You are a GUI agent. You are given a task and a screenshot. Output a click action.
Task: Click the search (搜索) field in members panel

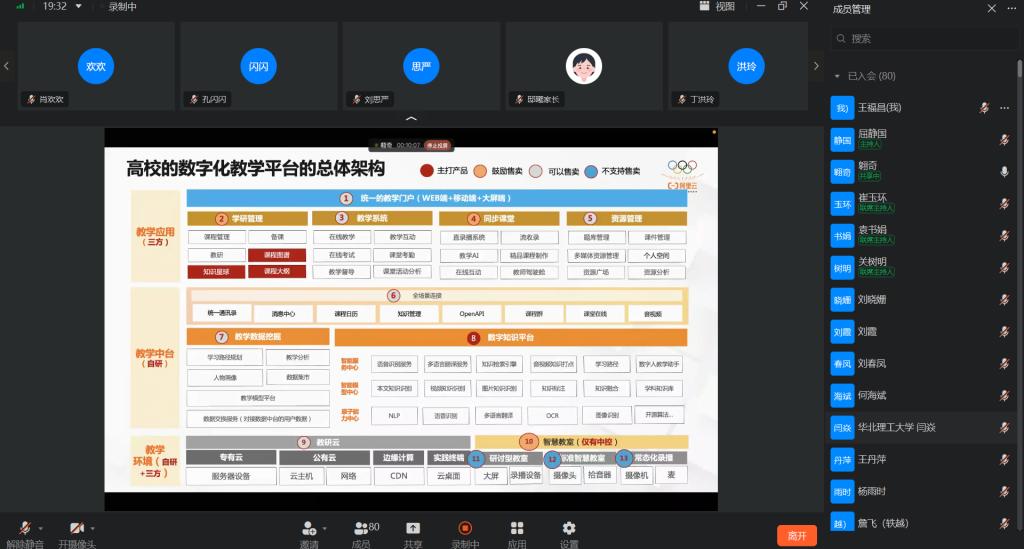click(923, 39)
